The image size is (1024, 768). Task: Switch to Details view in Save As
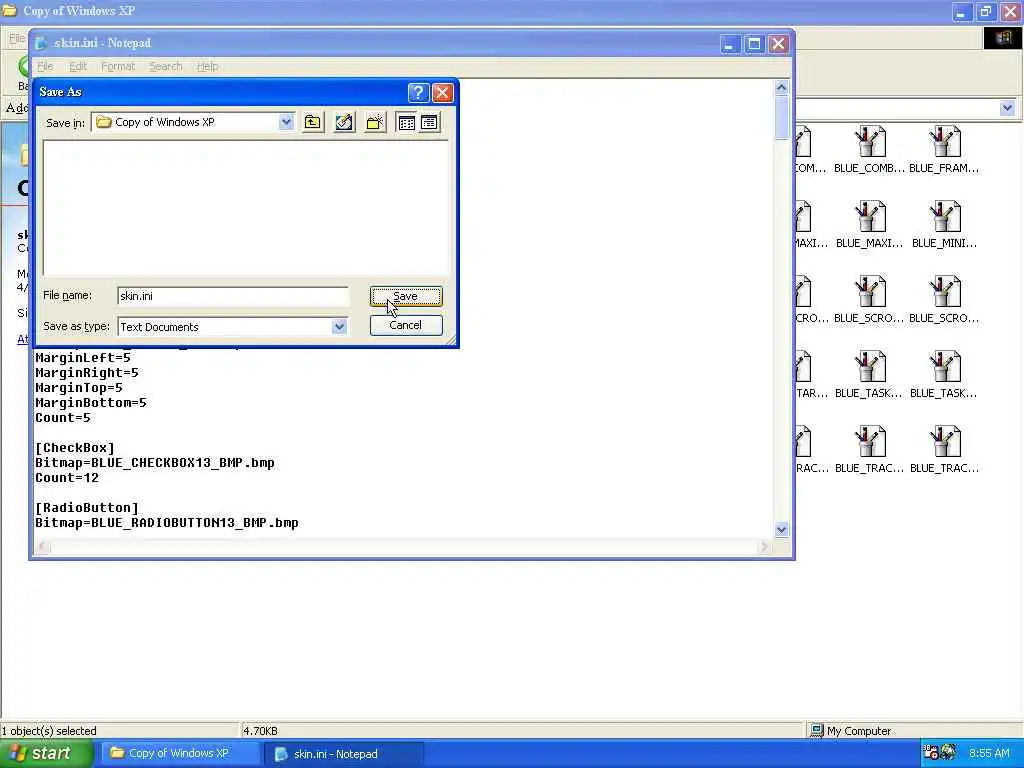pyautogui.click(x=429, y=122)
